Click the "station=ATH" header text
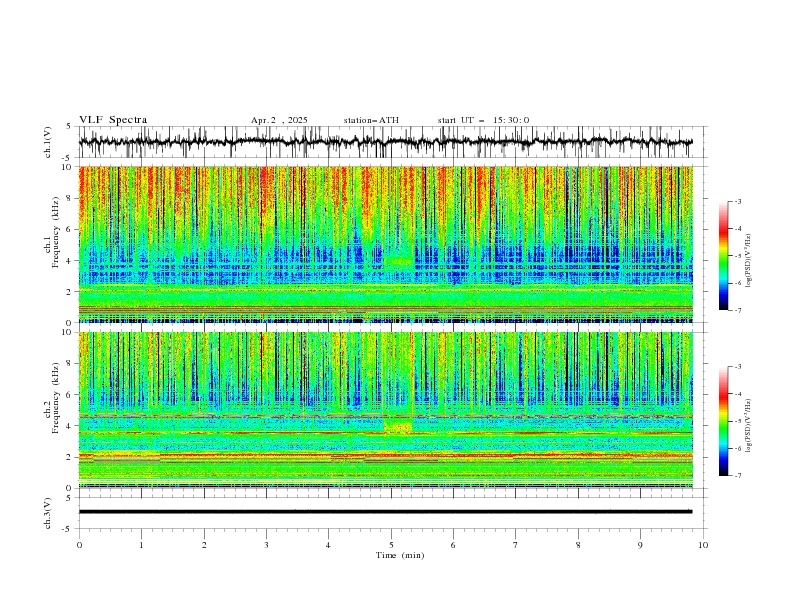This screenshot has height=612, width=792. tap(371, 120)
